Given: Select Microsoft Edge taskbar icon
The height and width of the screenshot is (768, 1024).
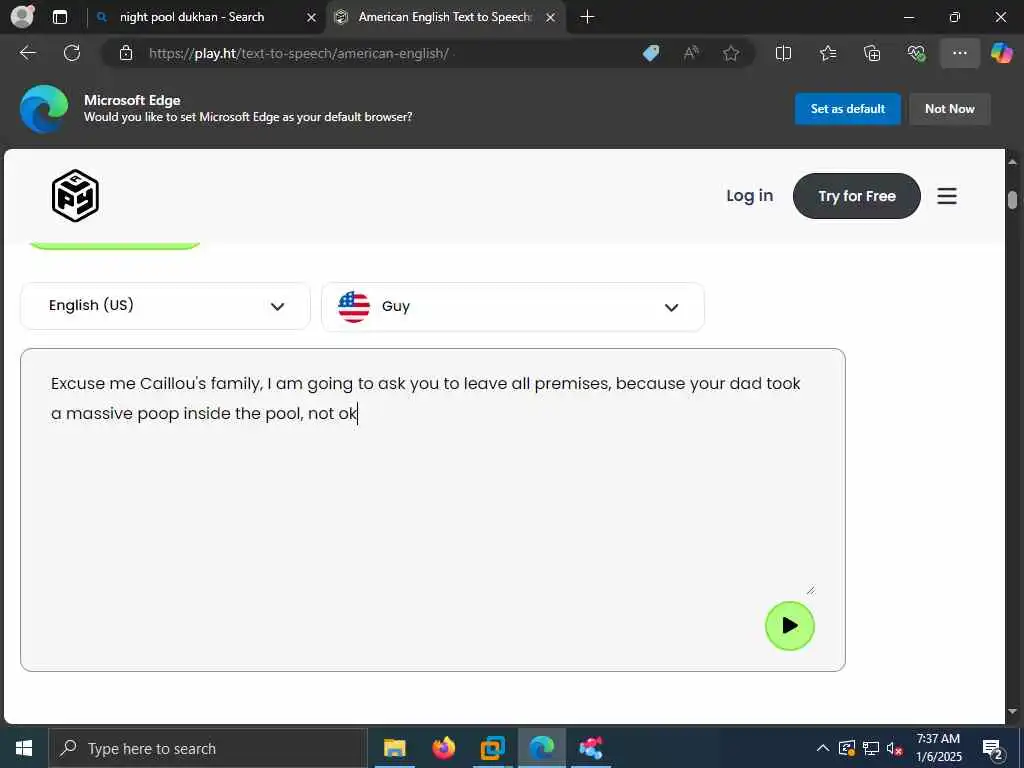Looking at the screenshot, I should [541, 748].
